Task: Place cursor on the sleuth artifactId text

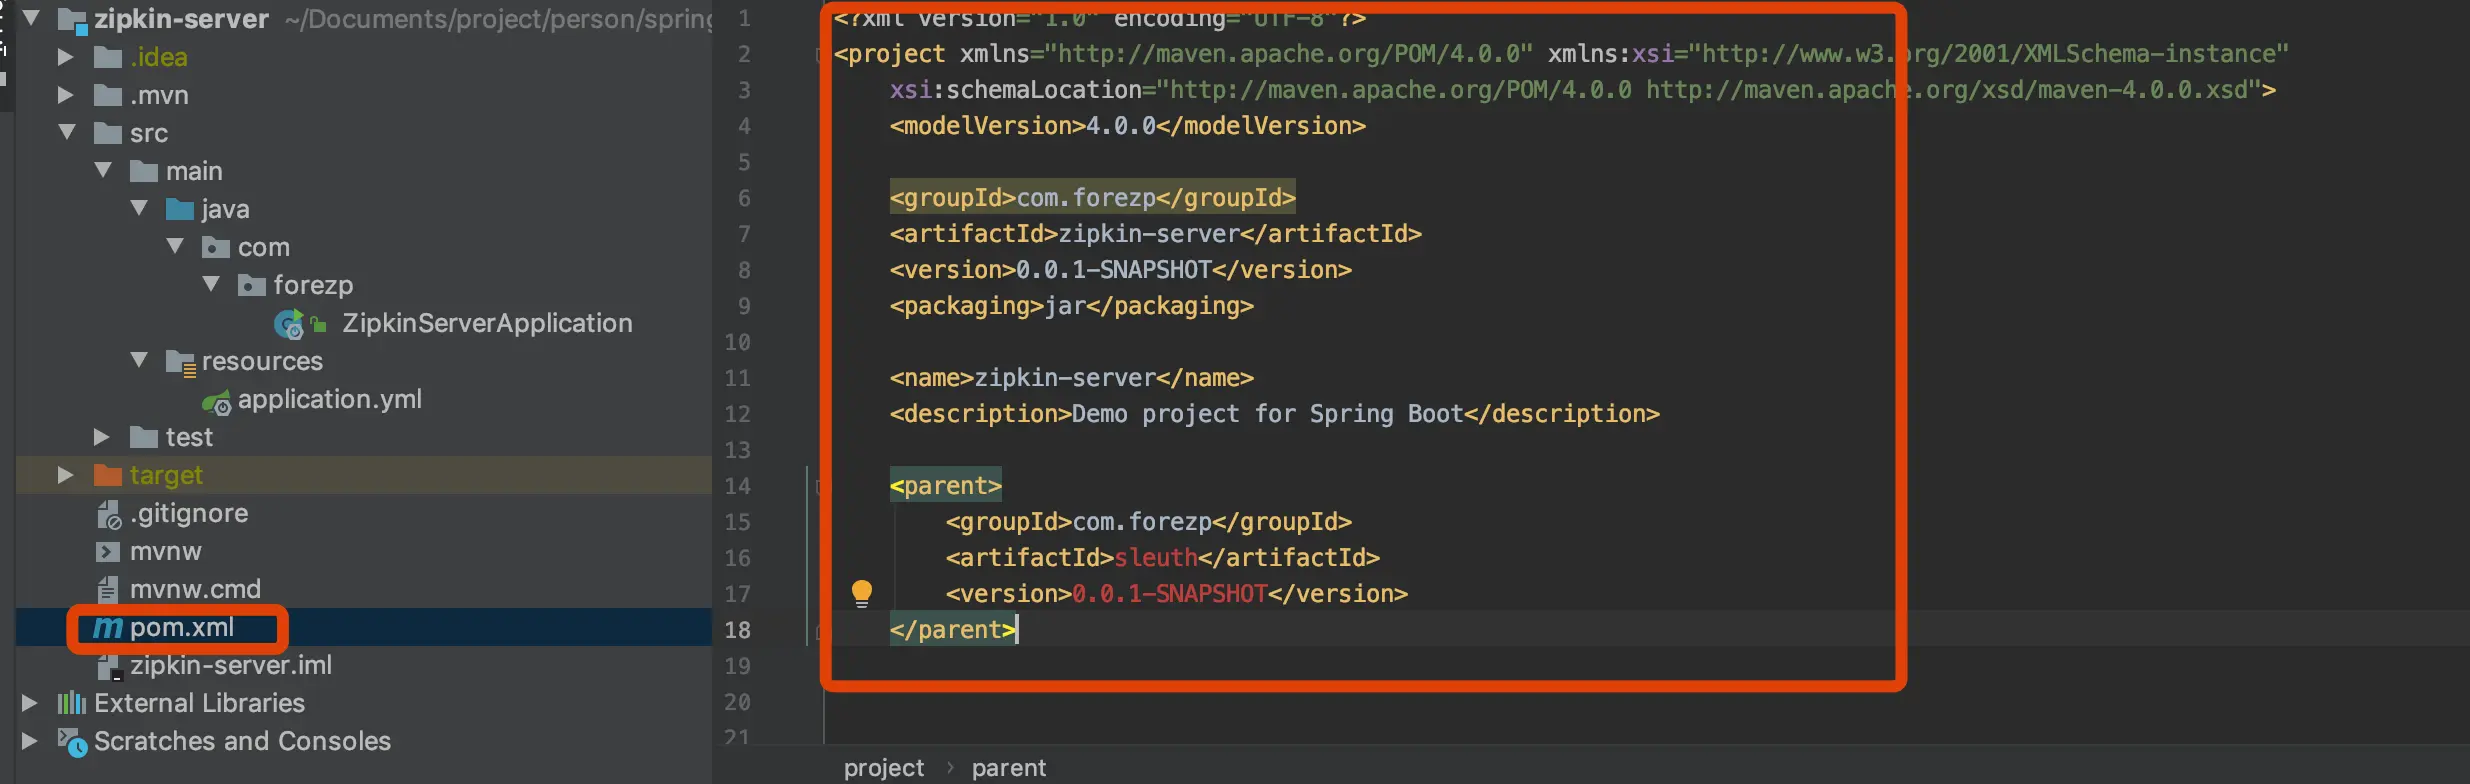Action: tap(1156, 557)
